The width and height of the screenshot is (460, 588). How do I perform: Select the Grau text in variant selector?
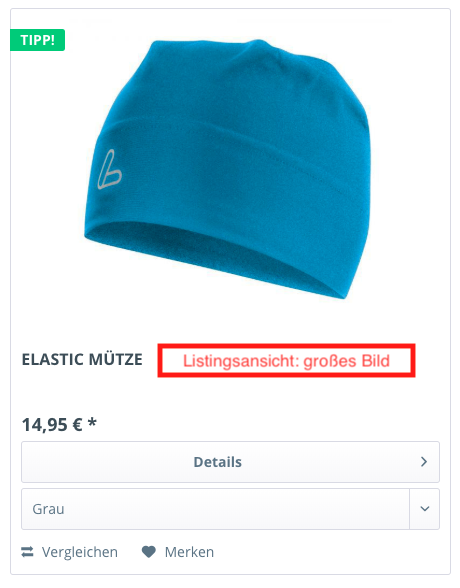pos(48,509)
